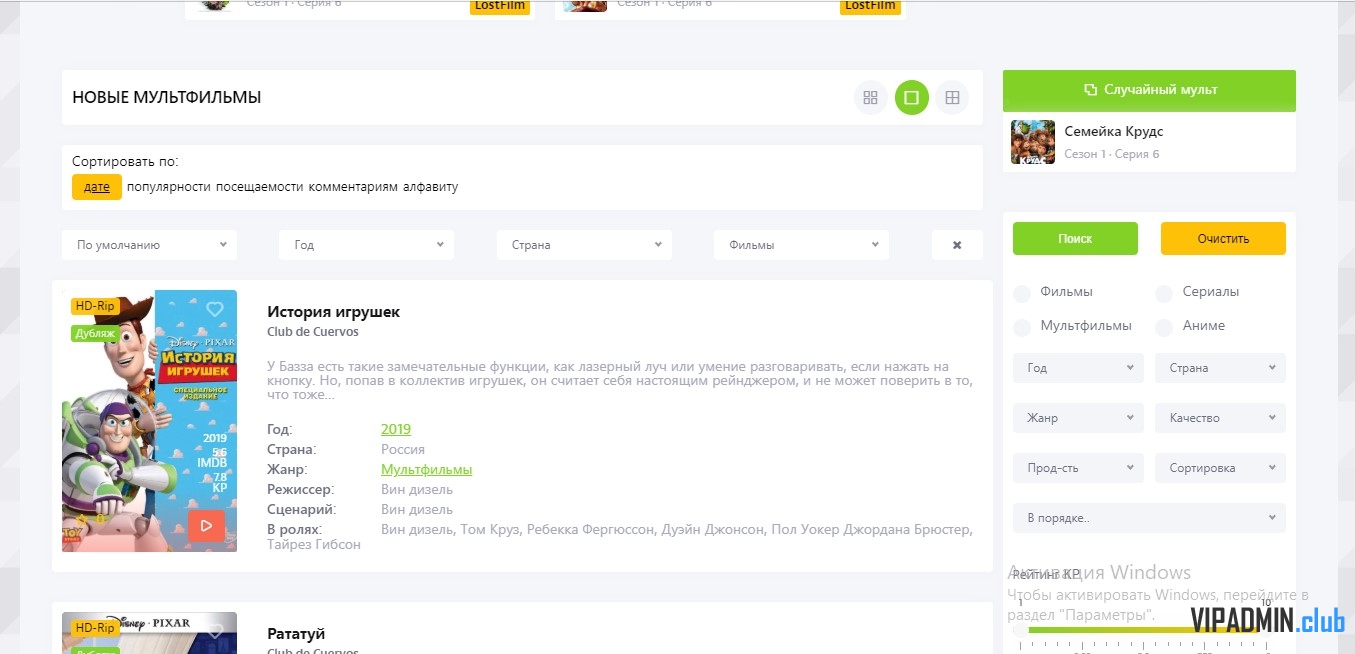This screenshot has height=654, width=1355.
Task: Click the green Поиск button
Action: (x=1075, y=239)
